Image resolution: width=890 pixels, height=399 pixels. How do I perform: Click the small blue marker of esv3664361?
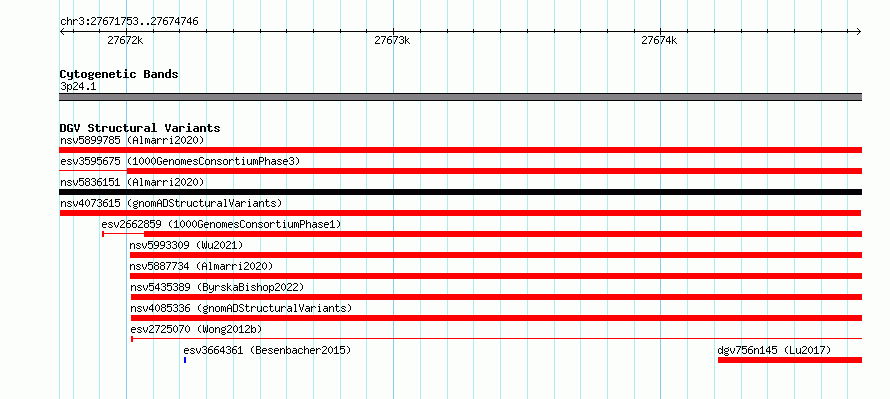[x=185, y=360]
